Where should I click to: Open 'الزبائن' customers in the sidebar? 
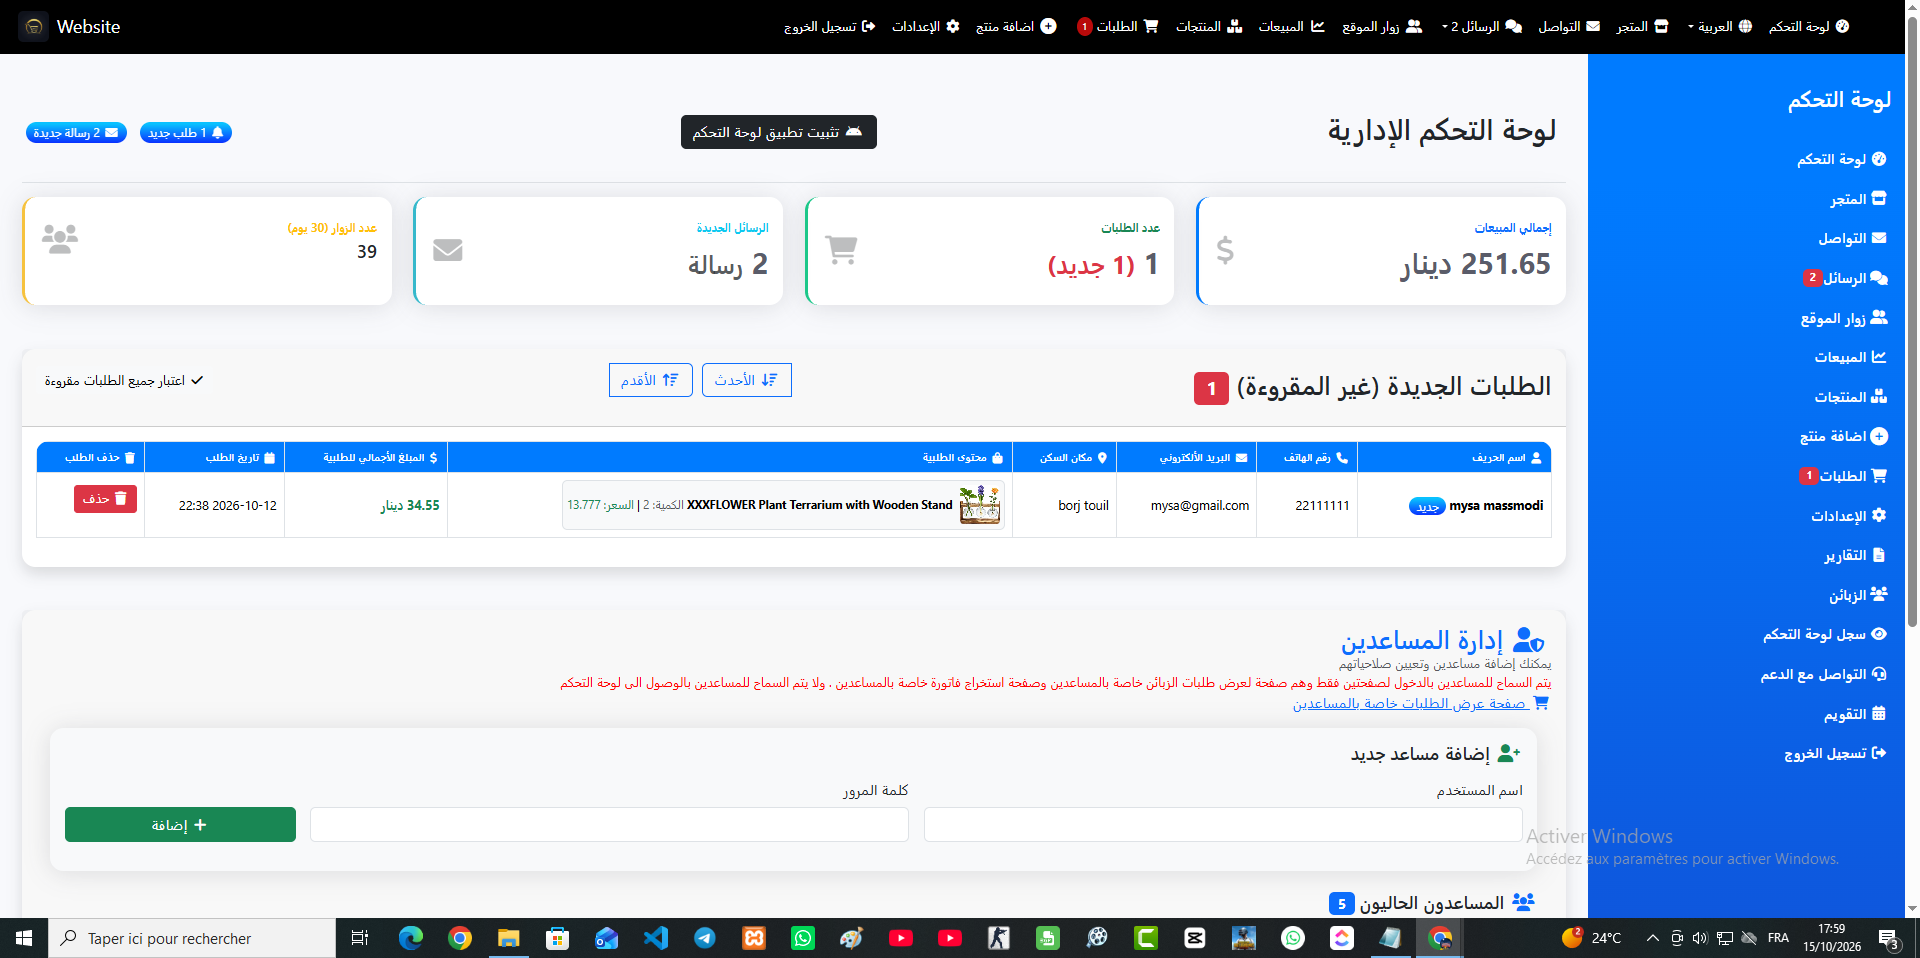[1858, 595]
